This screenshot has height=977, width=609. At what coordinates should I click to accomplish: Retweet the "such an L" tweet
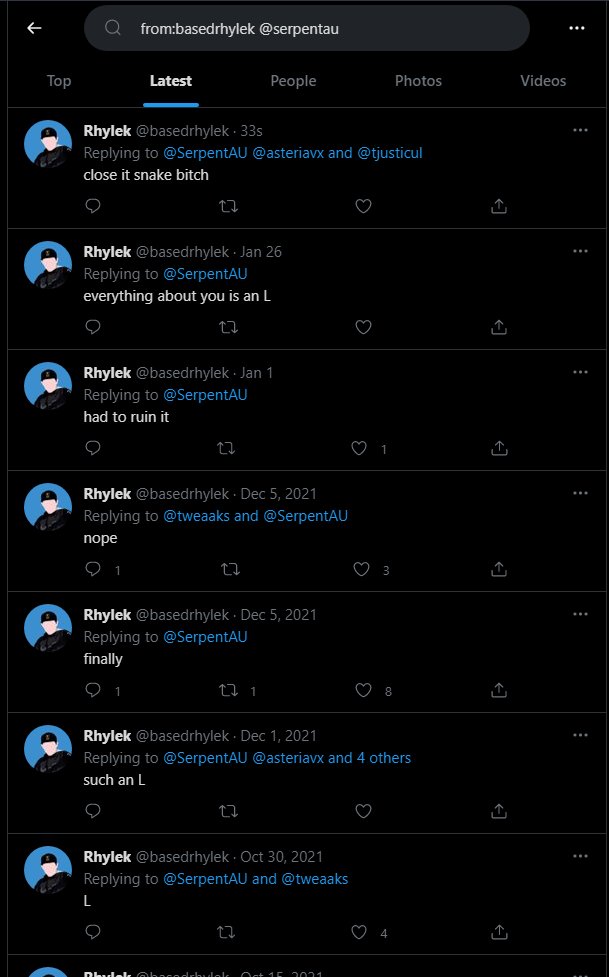pos(229,811)
